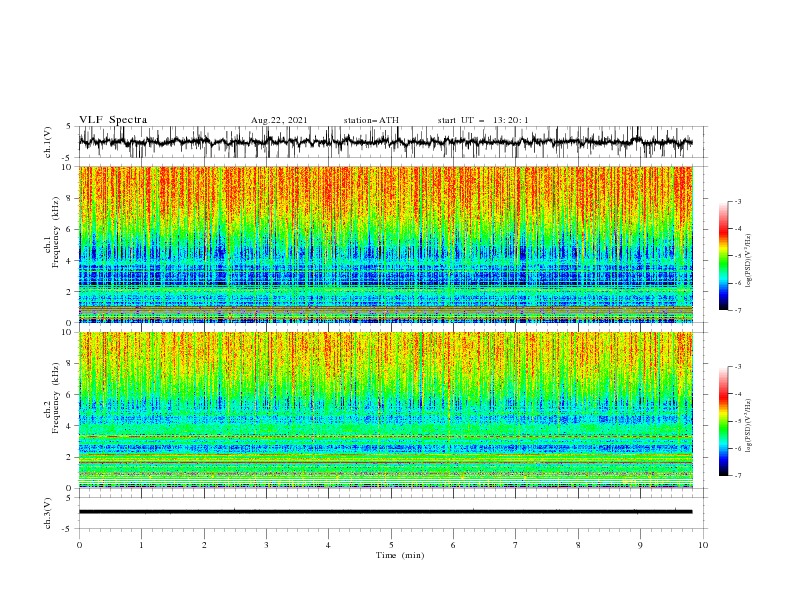The height and width of the screenshot is (612, 792).
Task: Click the -7 tick on ch.1 color bar
Action: tap(738, 310)
